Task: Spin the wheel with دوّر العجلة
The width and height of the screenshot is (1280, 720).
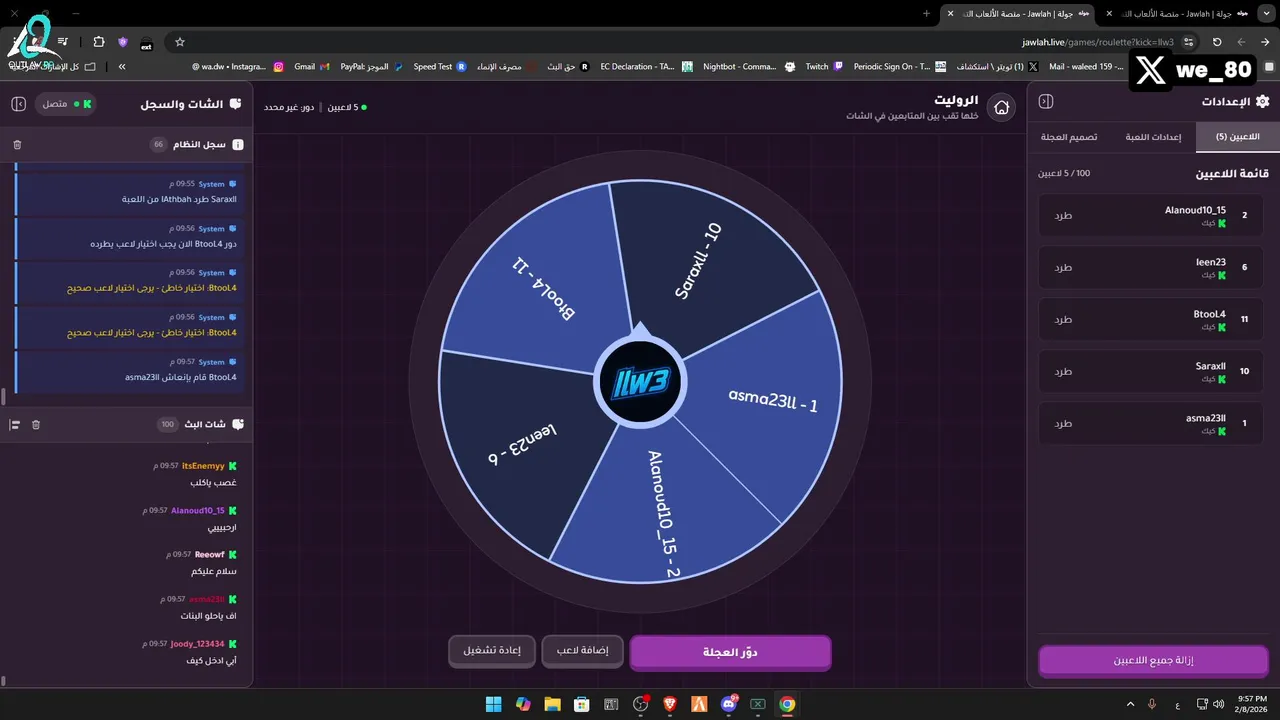Action: 730,652
